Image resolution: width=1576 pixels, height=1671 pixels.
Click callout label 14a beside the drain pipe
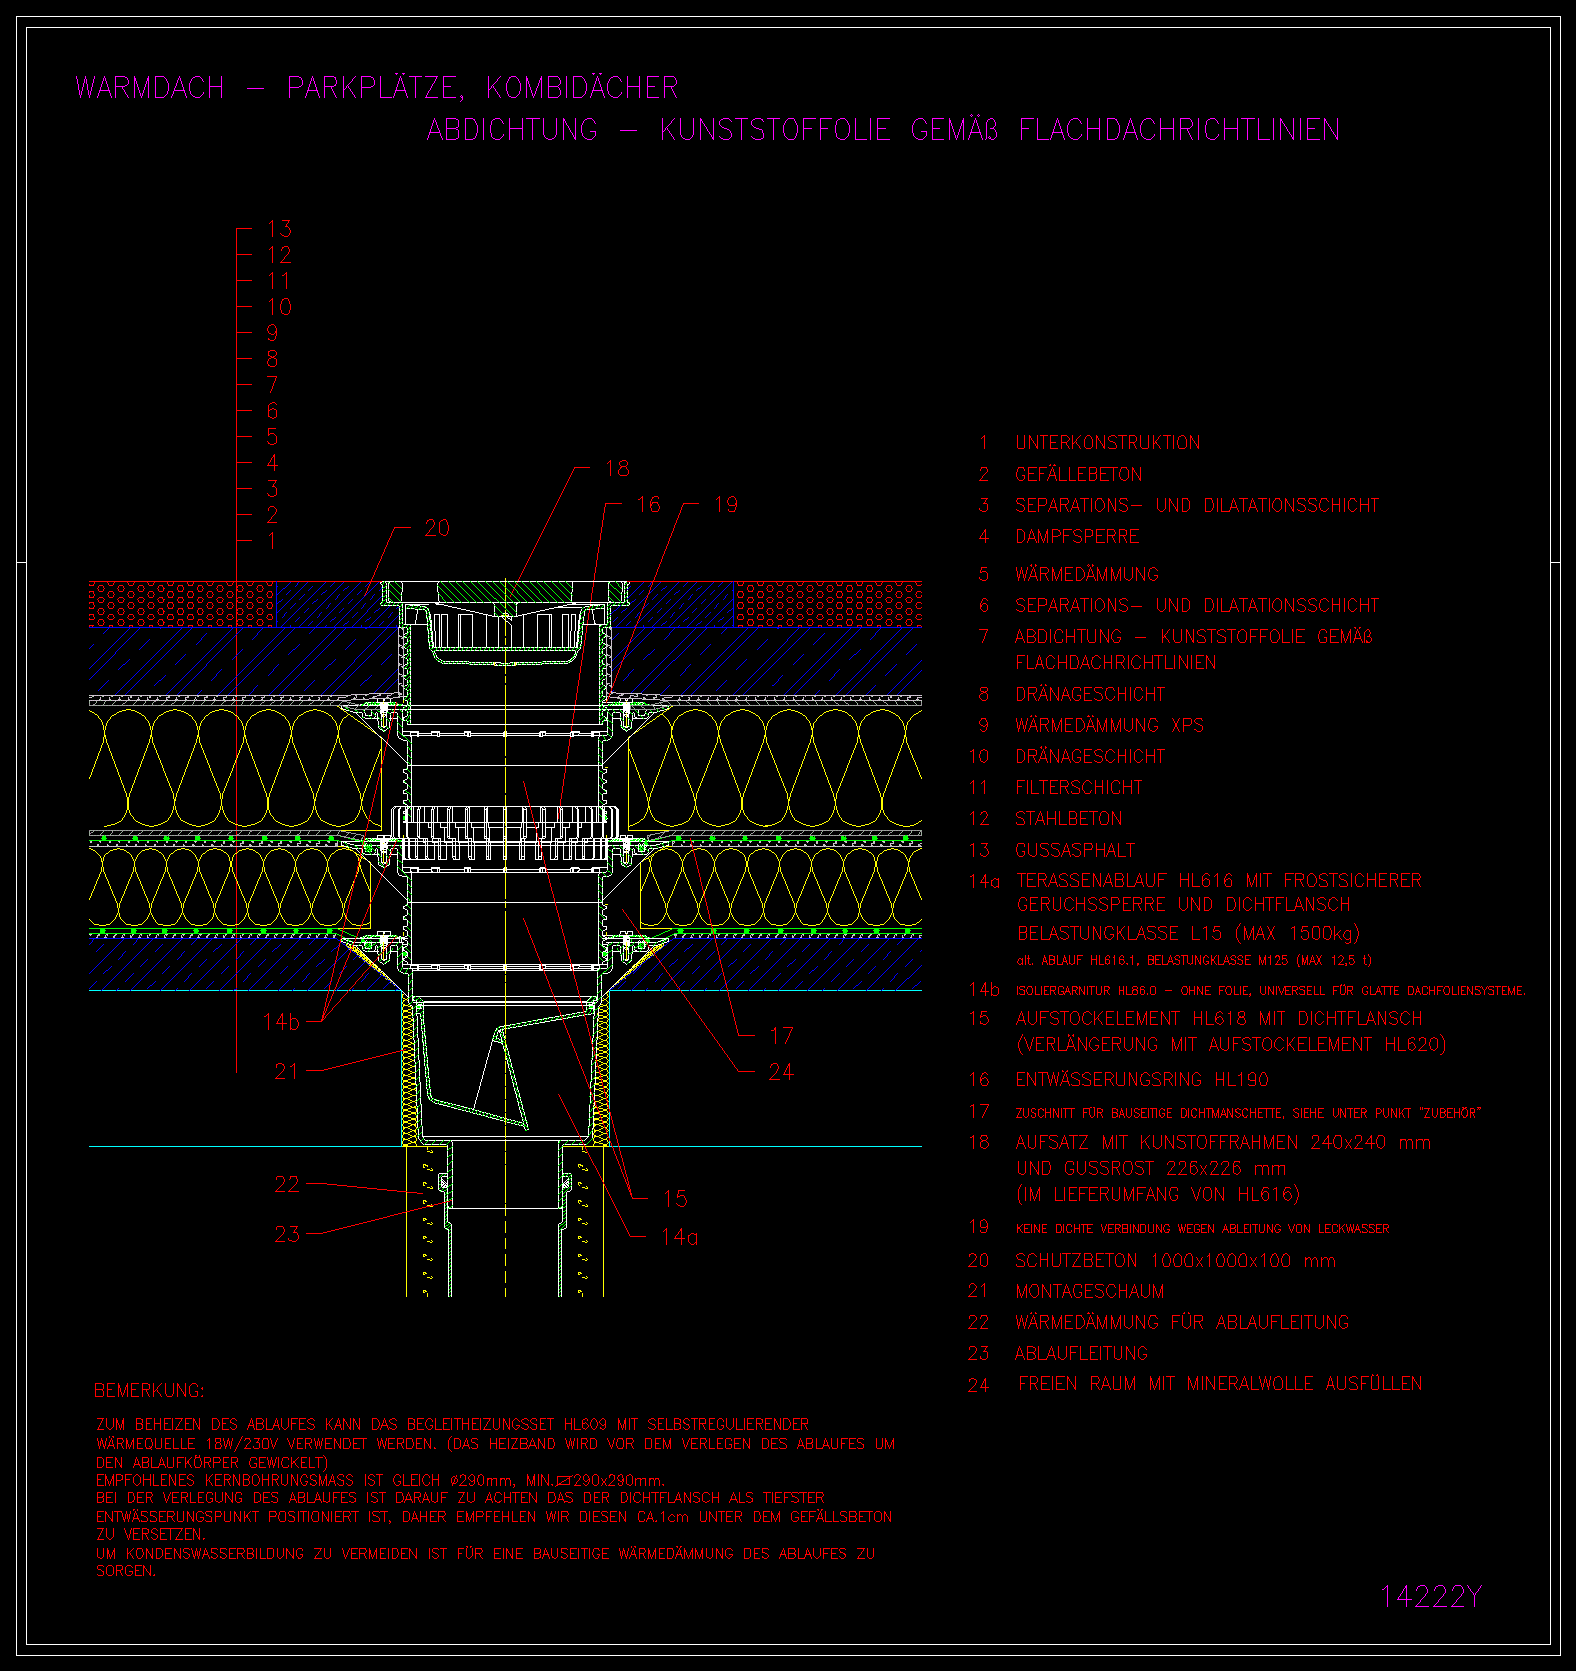click(679, 1237)
